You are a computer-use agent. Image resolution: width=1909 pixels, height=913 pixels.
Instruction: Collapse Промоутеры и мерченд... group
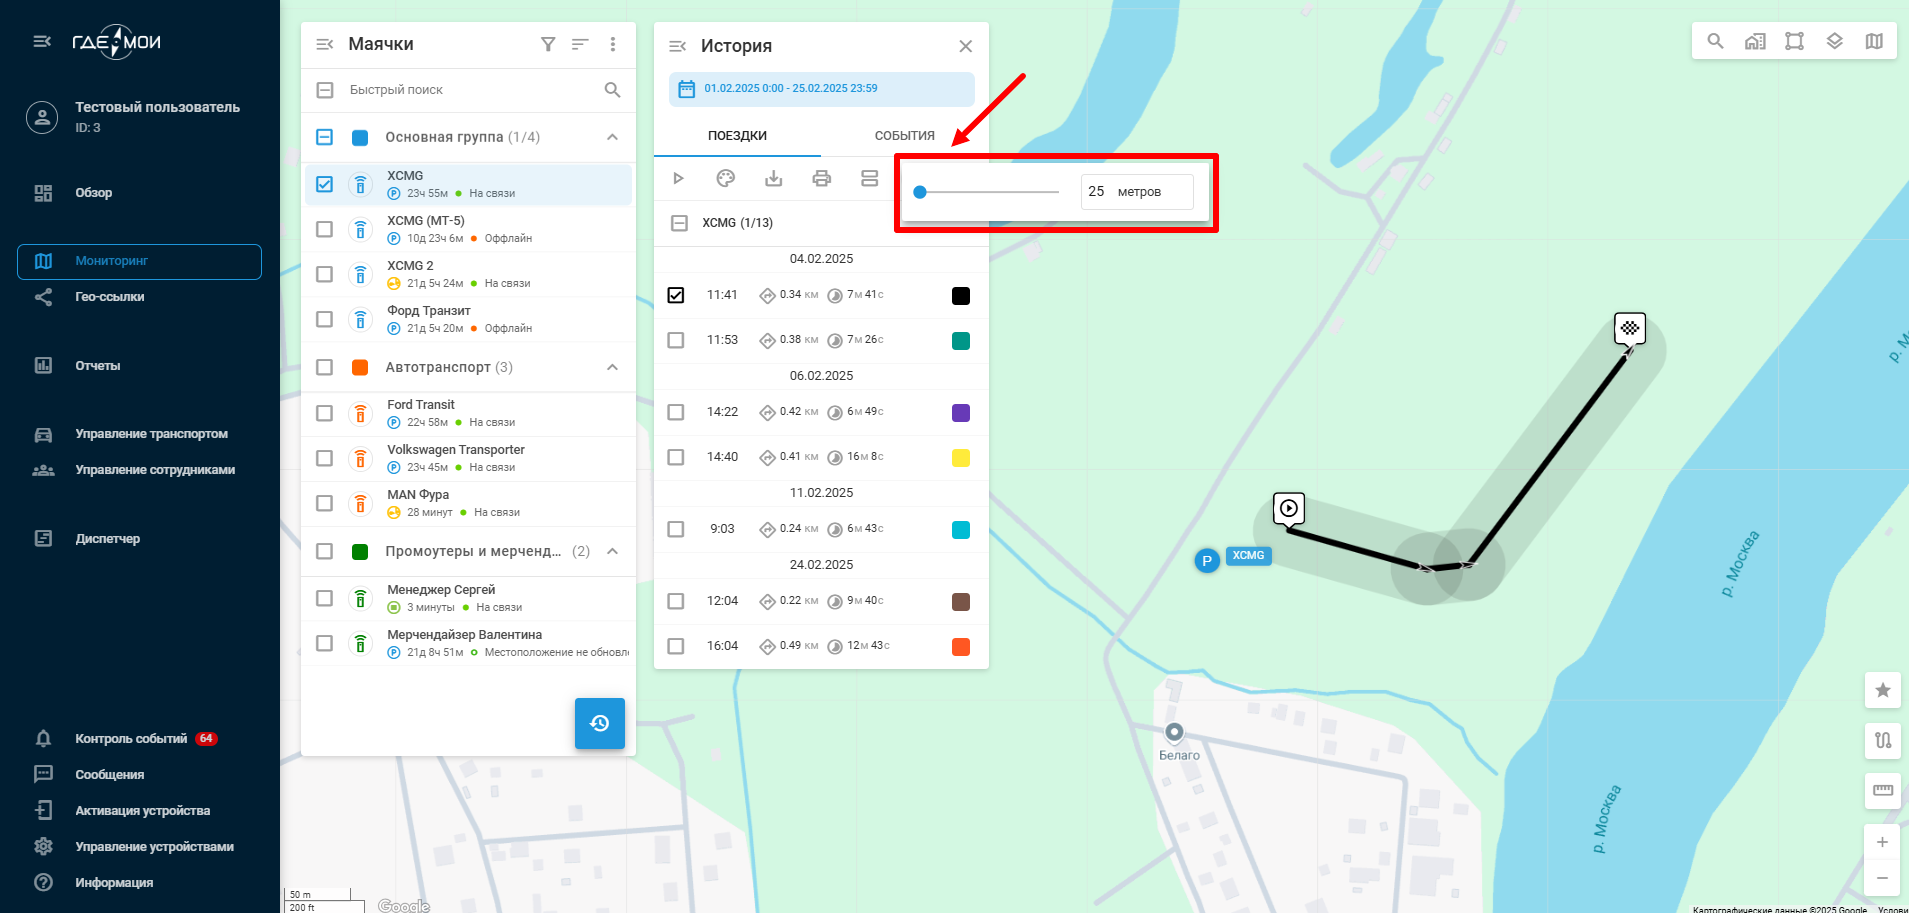tap(612, 551)
